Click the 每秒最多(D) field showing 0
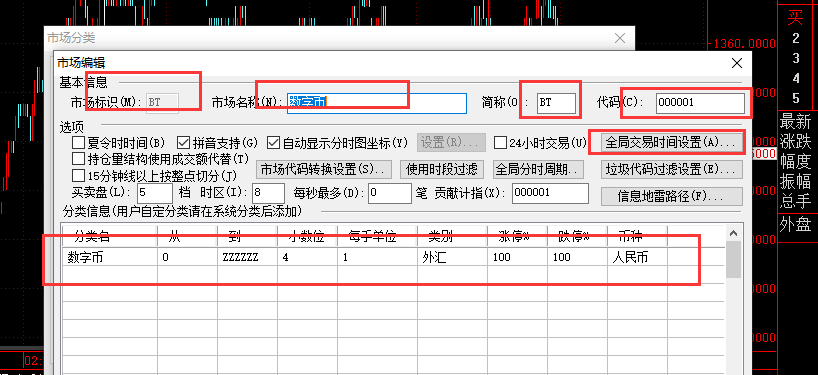This screenshot has height=375, width=818. [390, 192]
